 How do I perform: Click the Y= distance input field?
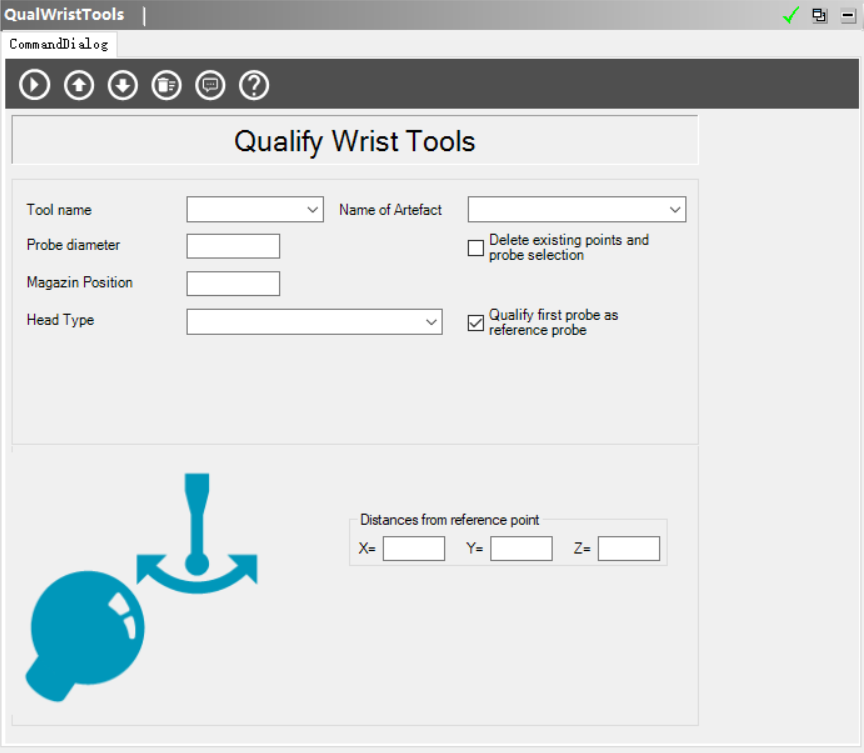click(521, 548)
